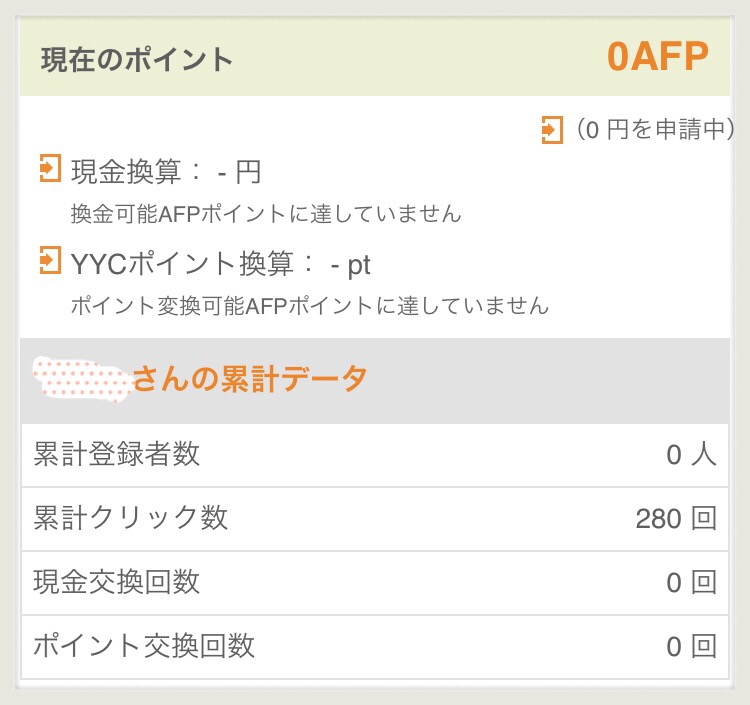Select the 累計クリック数 row label

(x=131, y=518)
